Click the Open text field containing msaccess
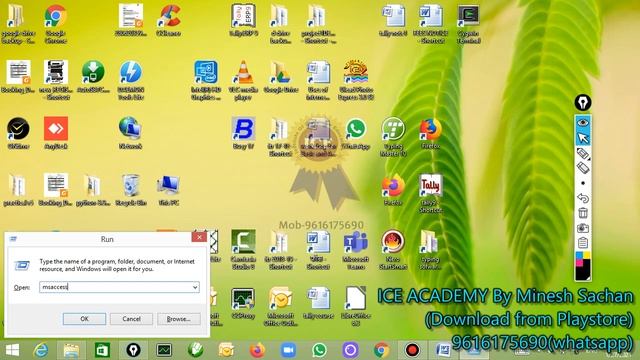Viewport: 640px width, 360px height. (119, 287)
